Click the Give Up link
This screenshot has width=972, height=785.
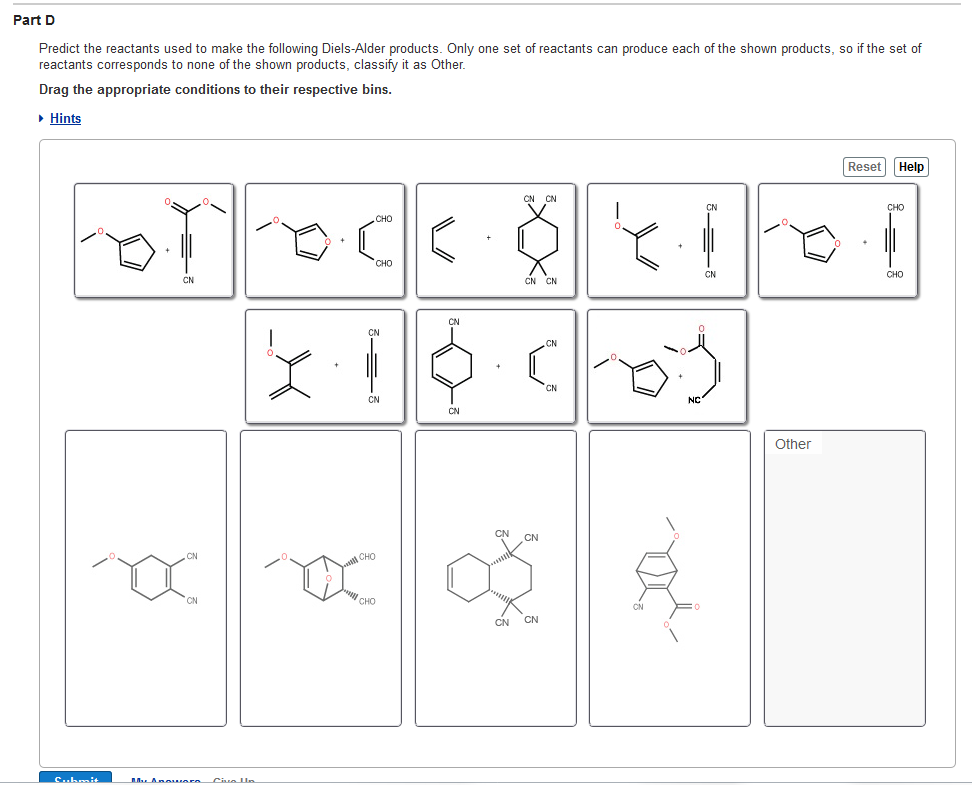[x=232, y=781]
